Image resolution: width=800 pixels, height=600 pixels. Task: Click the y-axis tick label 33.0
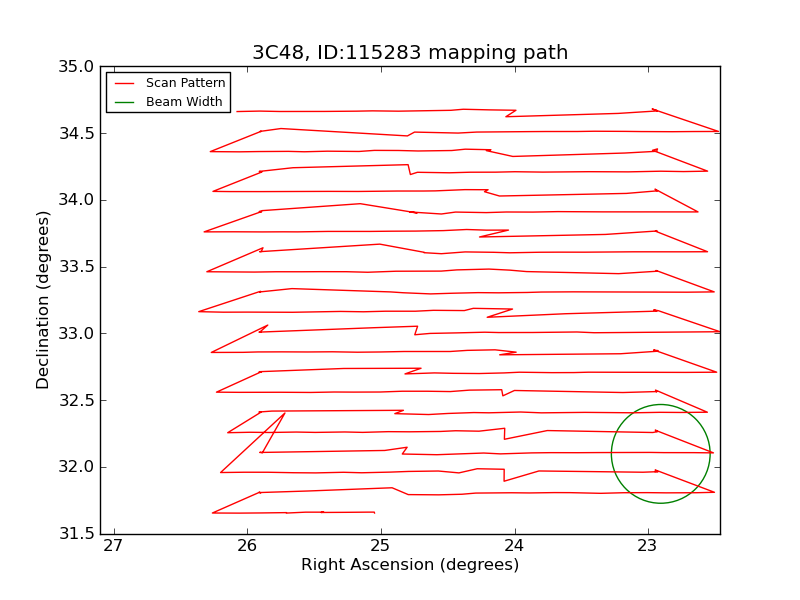pyautogui.click(x=77, y=334)
